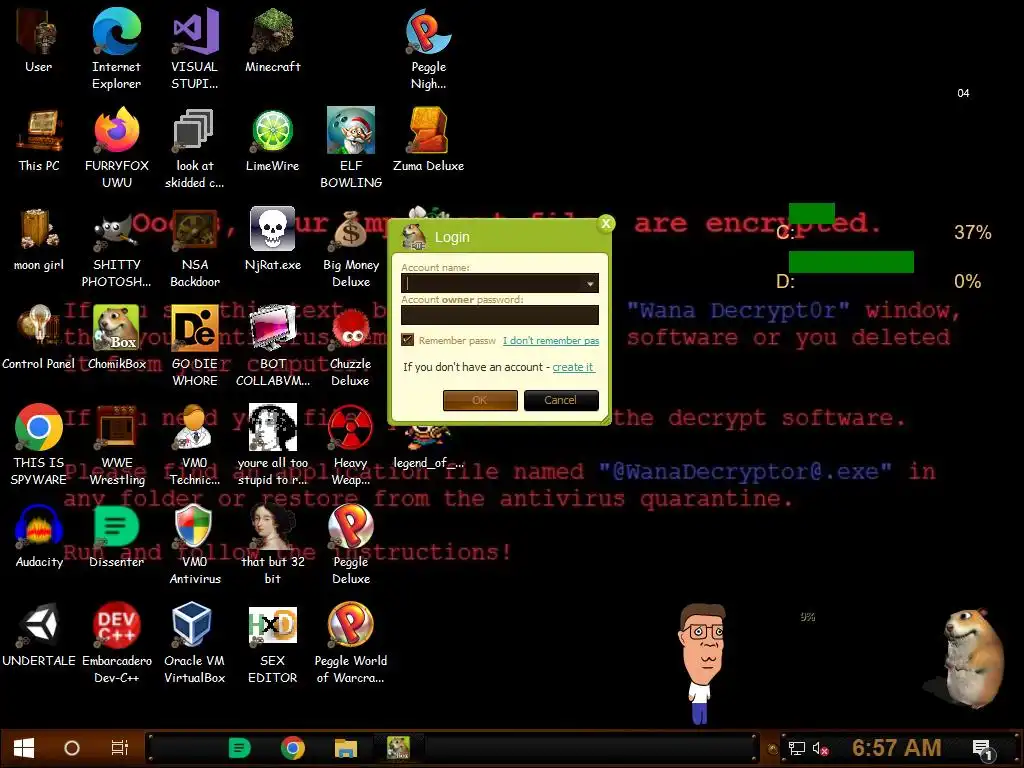Click the D: drive usage bar
The image size is (1024, 768).
pyautogui.click(x=851, y=261)
